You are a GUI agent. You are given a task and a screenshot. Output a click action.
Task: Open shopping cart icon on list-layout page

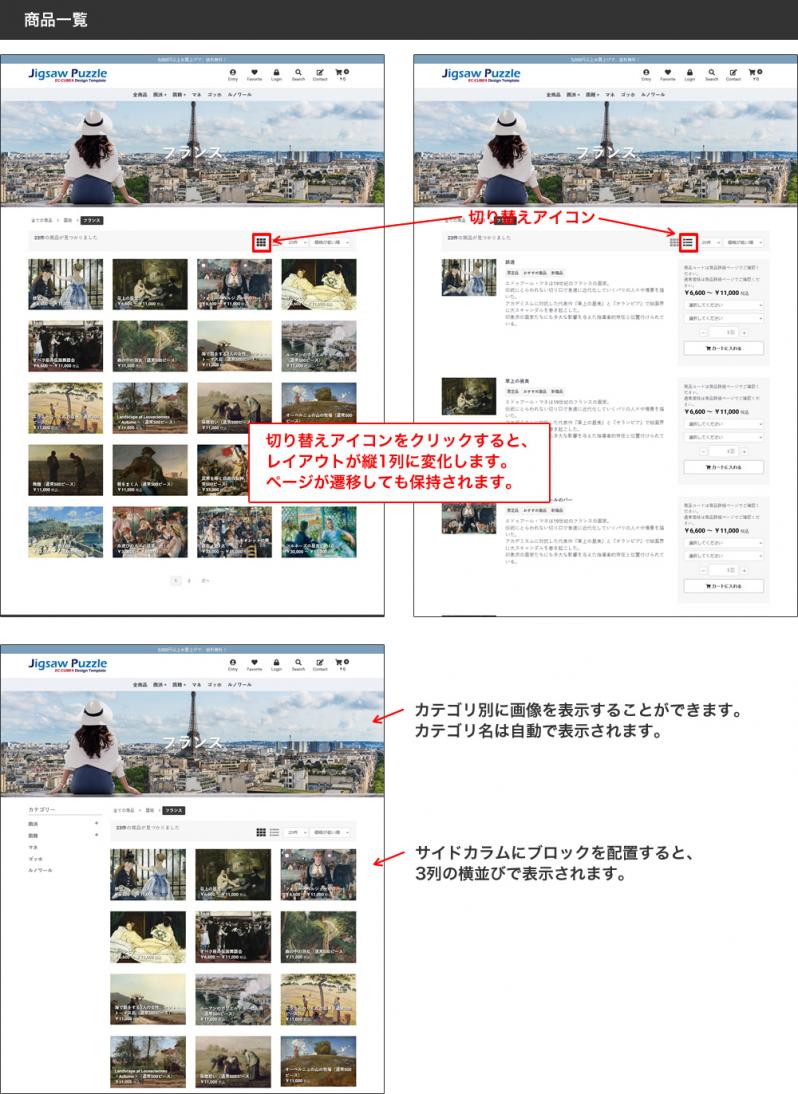(755, 74)
